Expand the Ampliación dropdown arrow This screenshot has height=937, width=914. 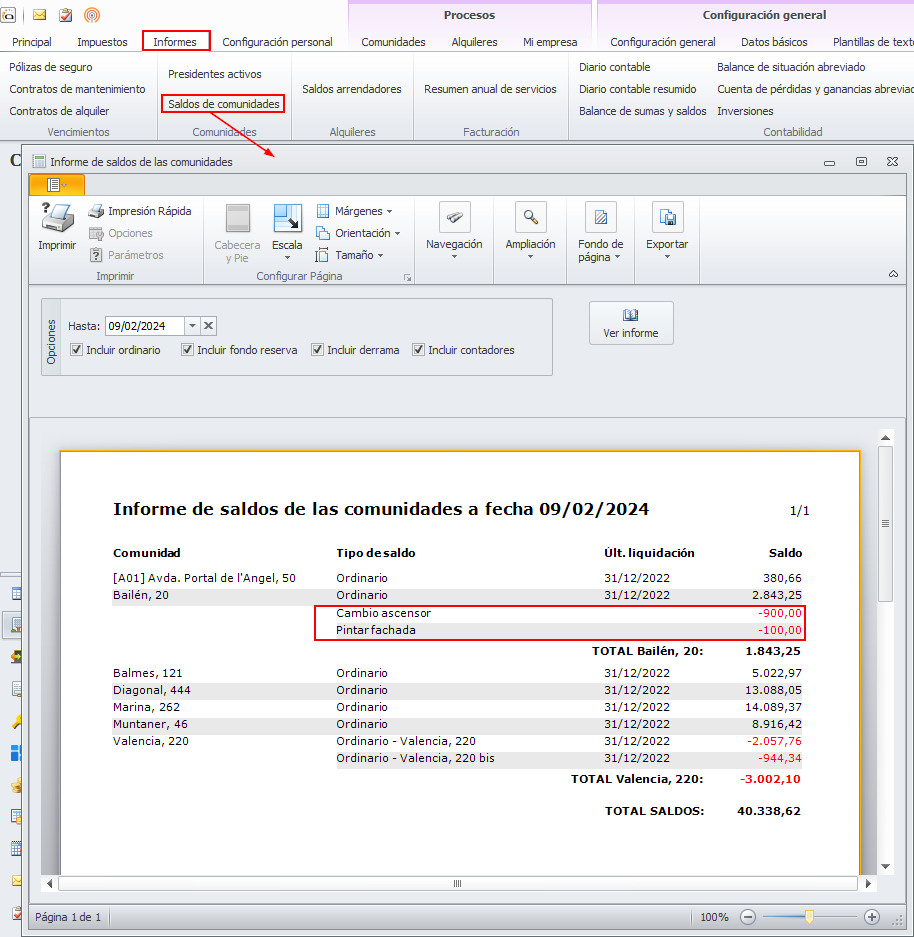[530, 257]
